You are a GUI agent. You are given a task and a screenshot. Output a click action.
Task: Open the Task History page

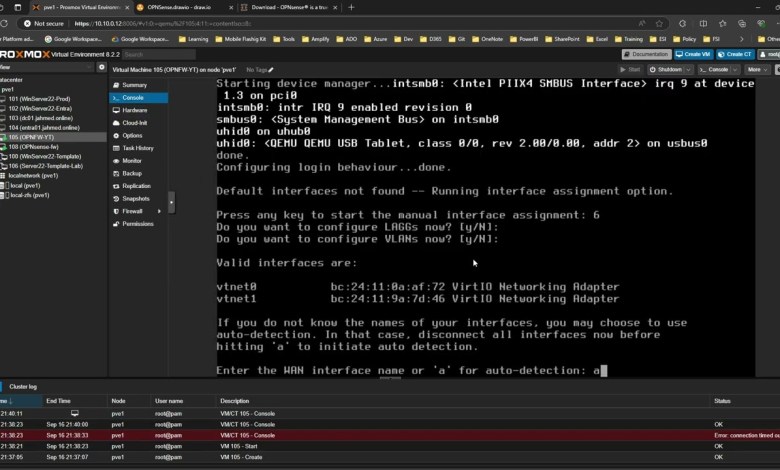(138, 148)
